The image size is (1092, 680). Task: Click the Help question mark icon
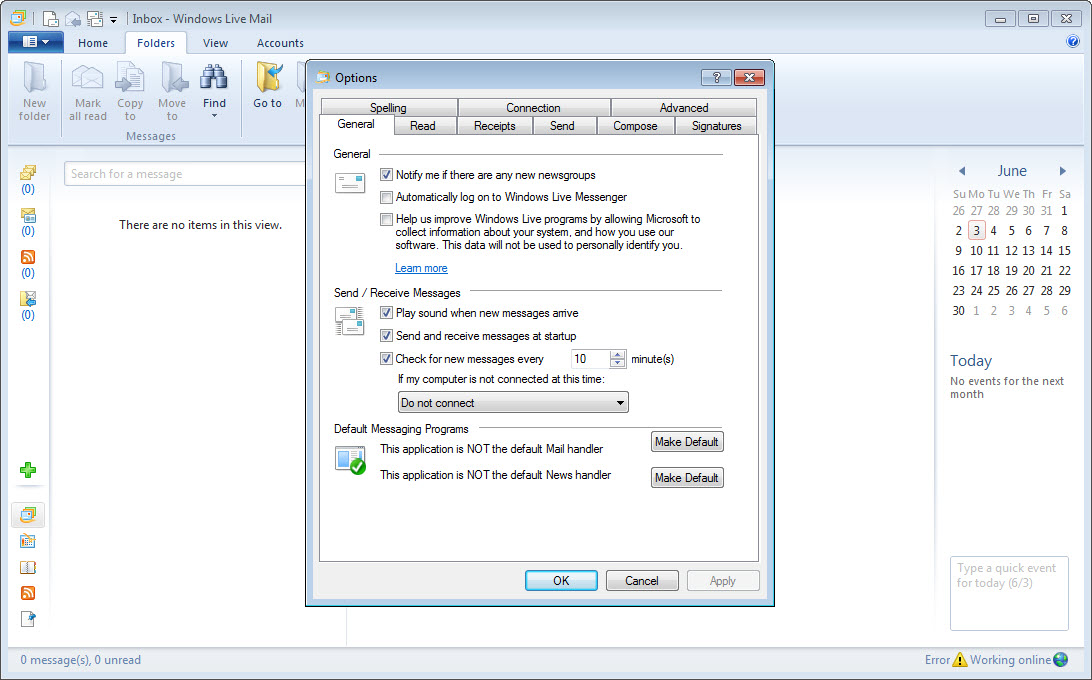(1073, 42)
